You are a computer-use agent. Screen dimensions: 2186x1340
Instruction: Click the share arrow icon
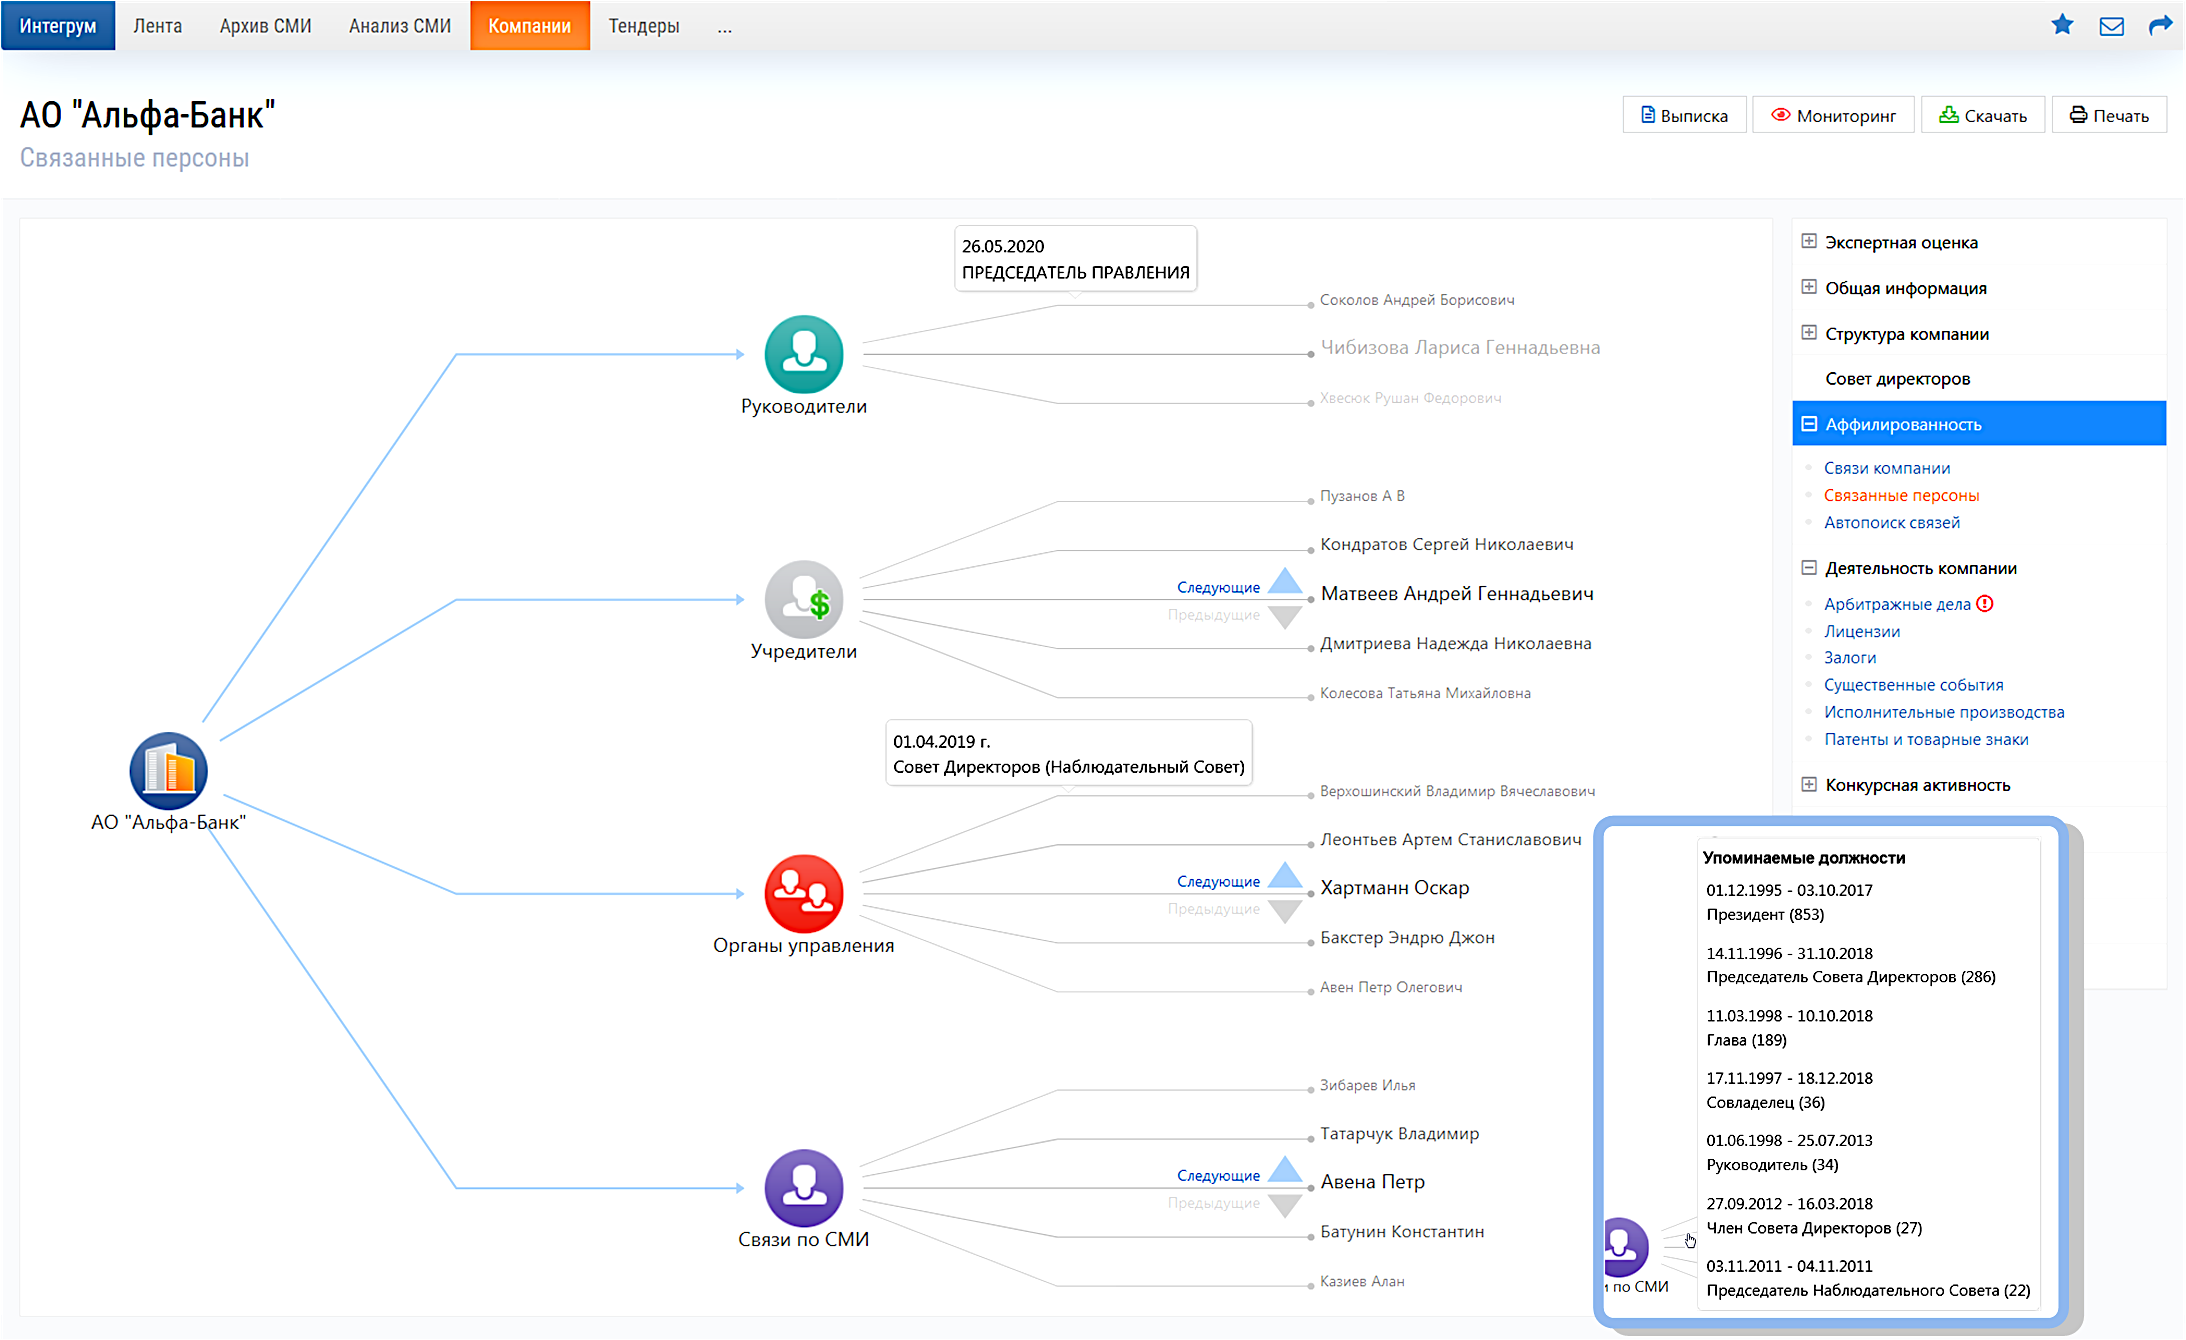[2160, 25]
